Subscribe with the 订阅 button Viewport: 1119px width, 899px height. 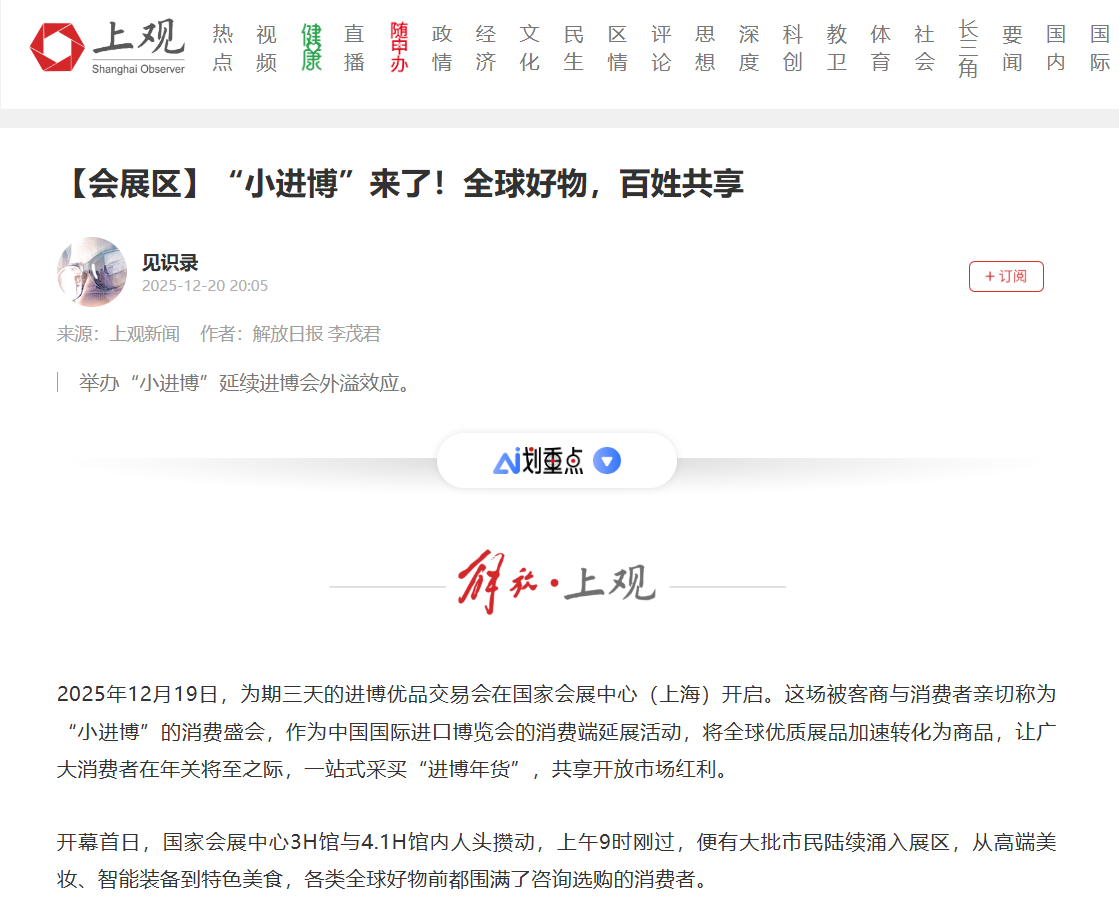(1005, 276)
